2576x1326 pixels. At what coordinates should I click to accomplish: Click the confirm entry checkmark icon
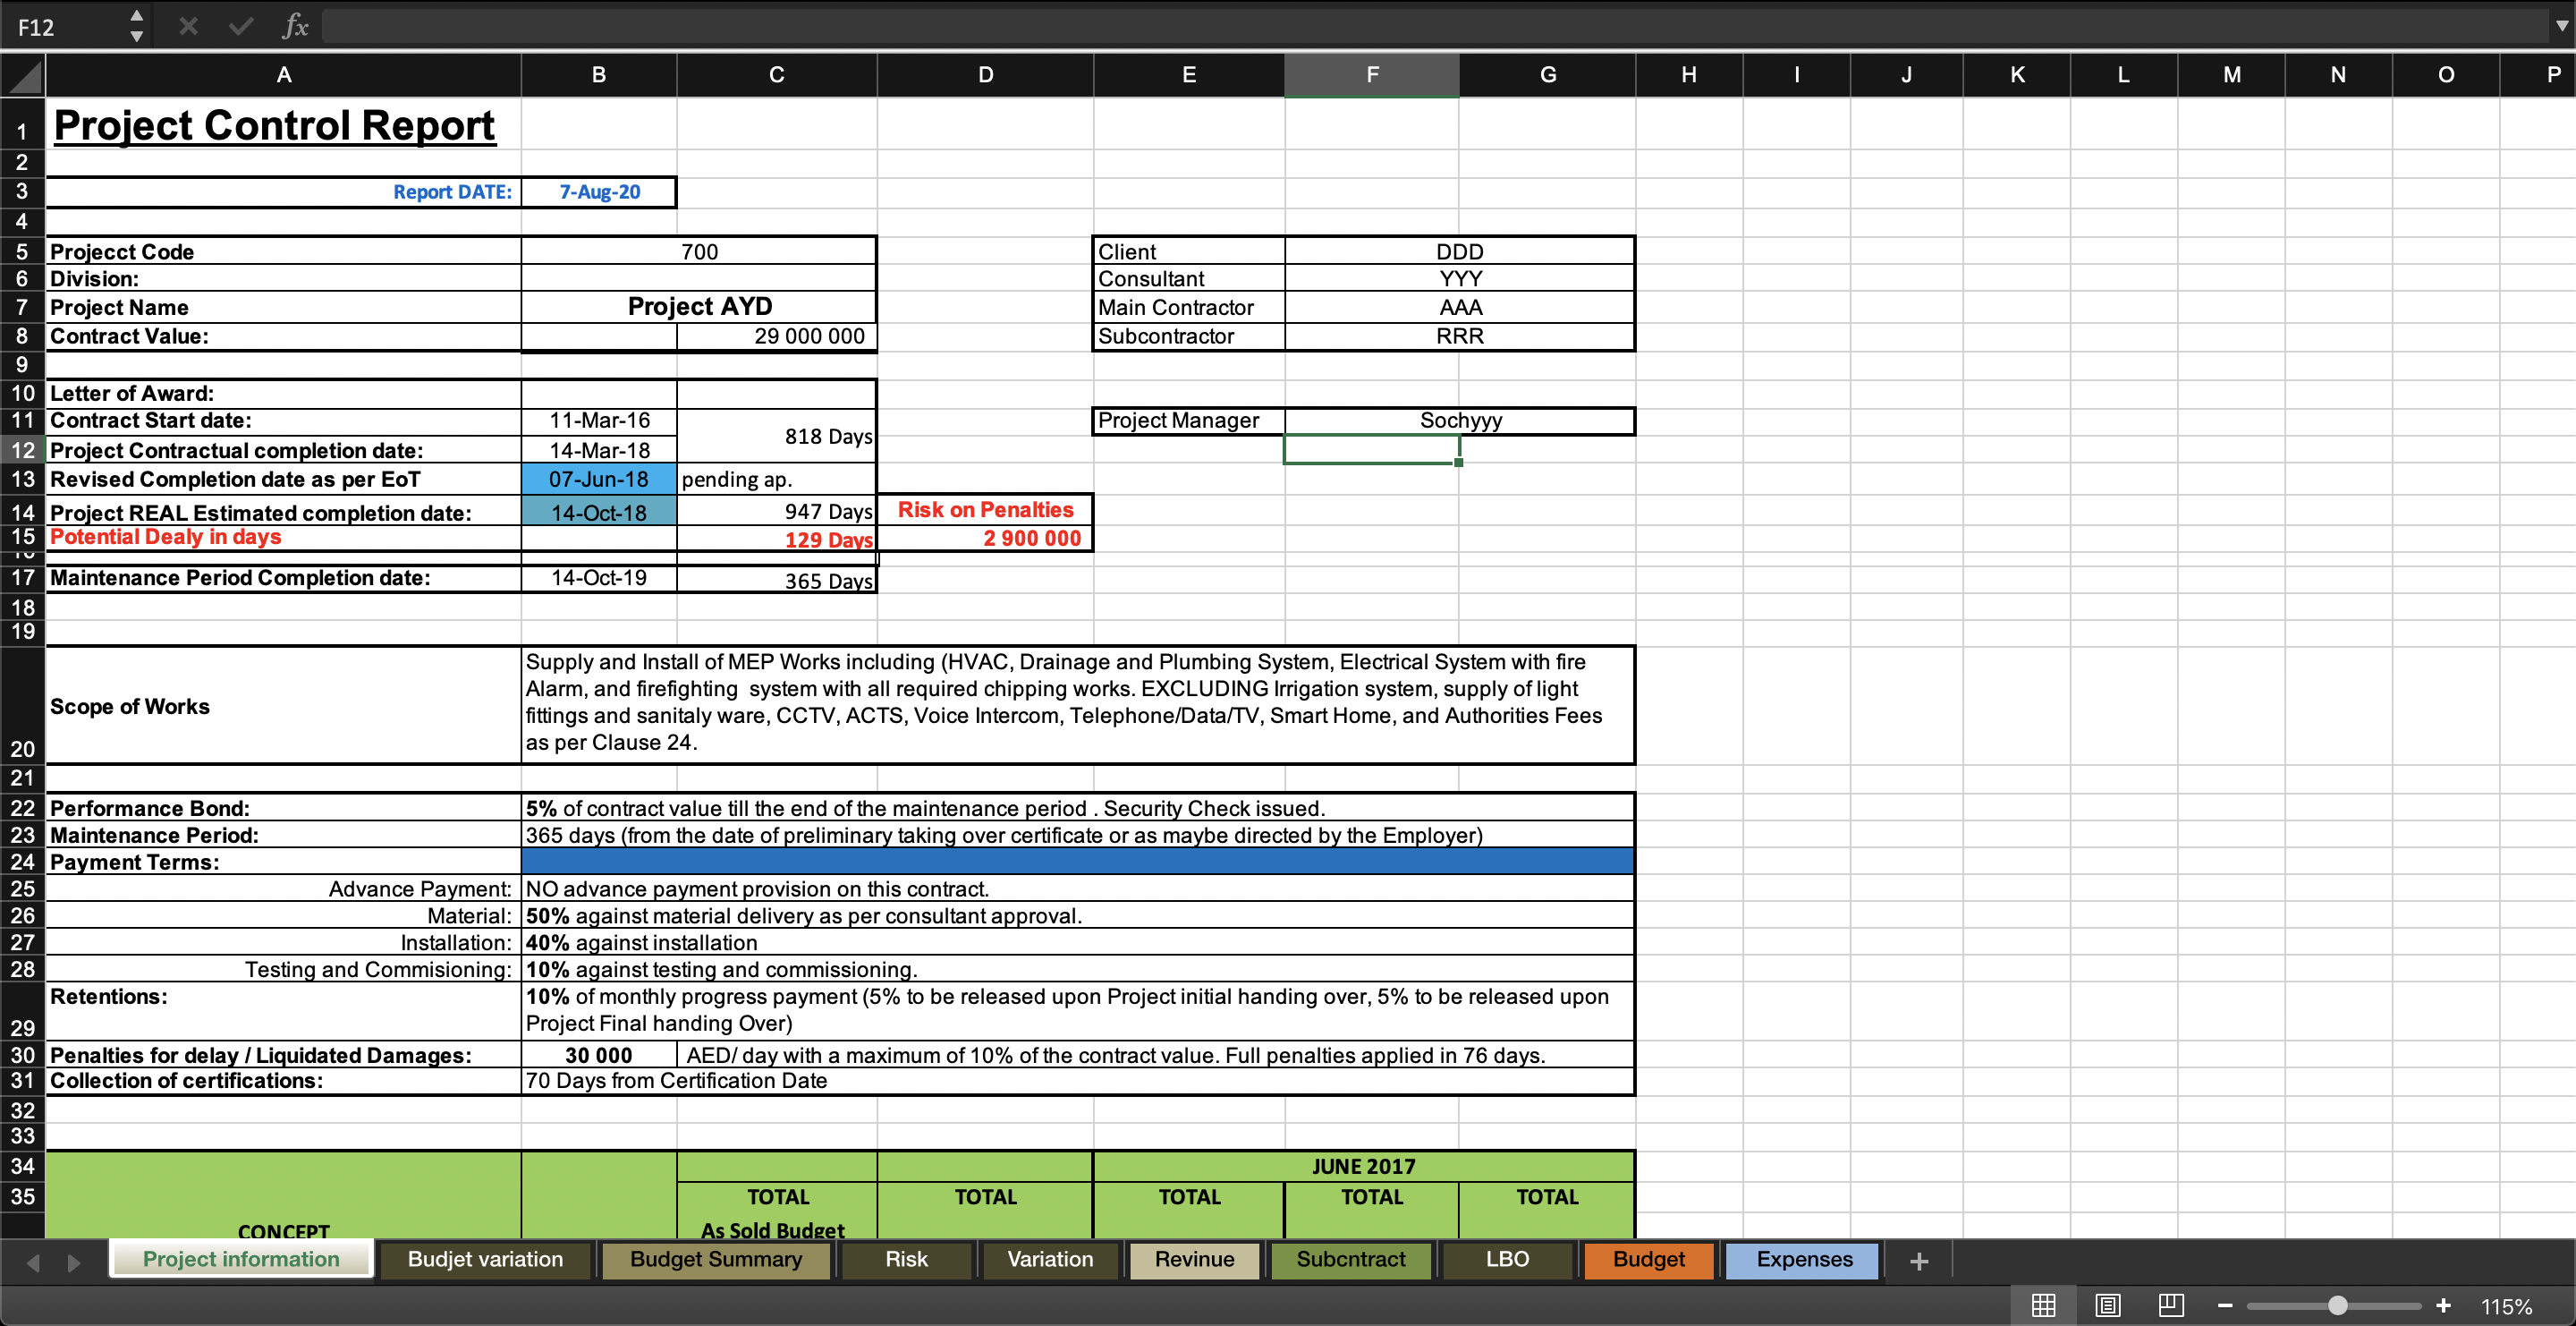pos(241,26)
